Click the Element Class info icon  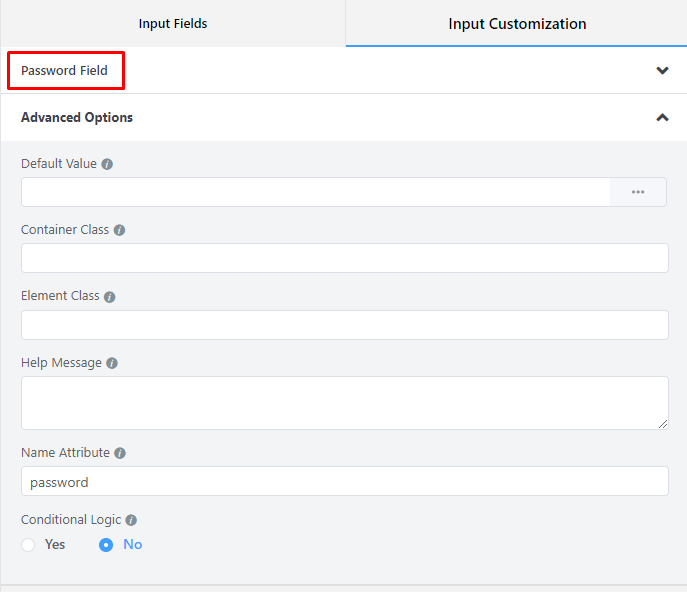(110, 297)
